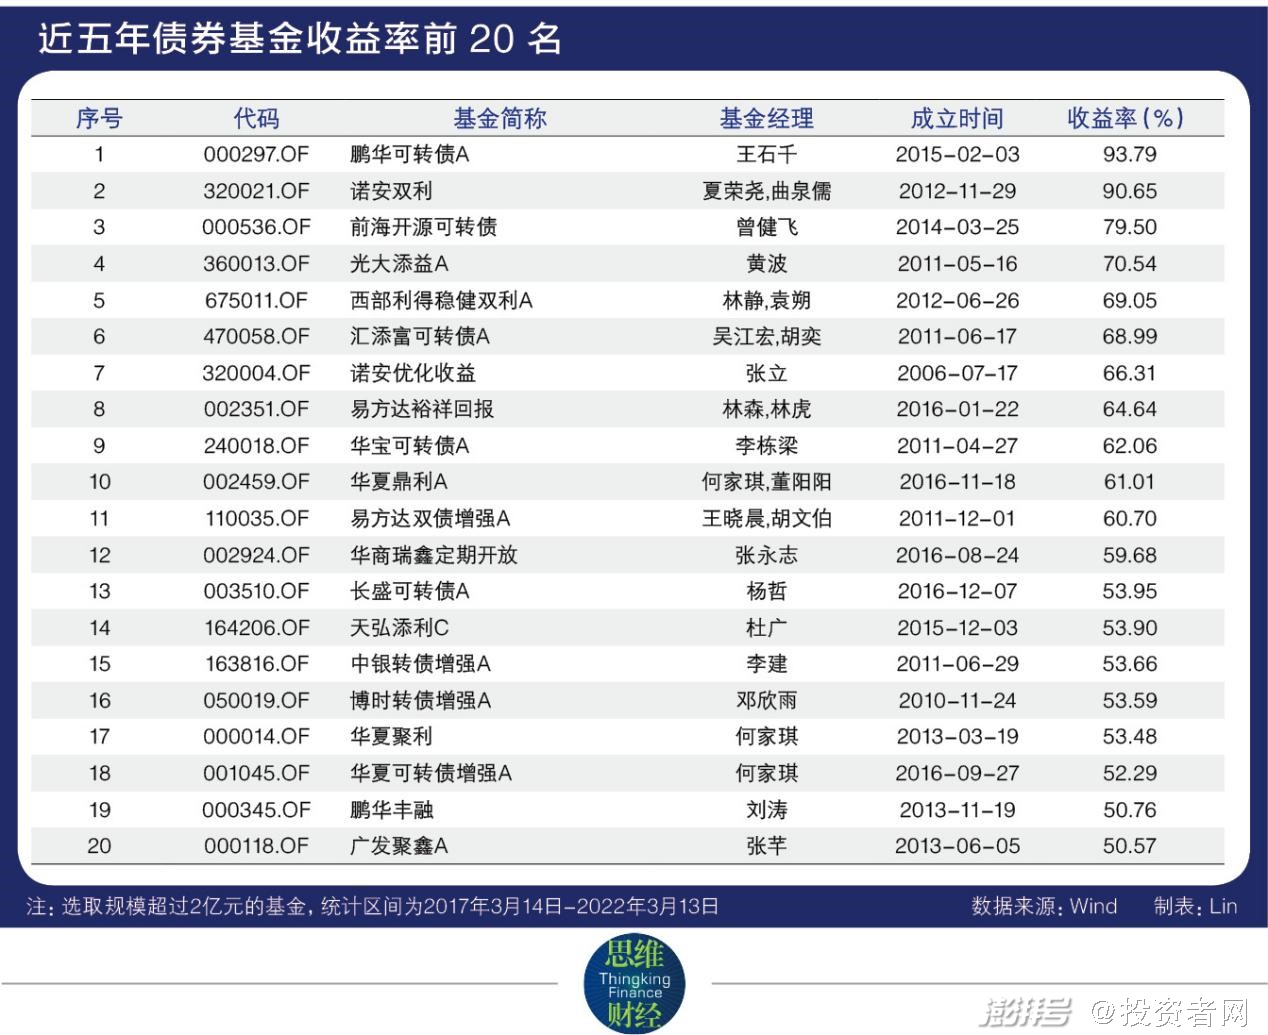Click the 思维财经 Thinking Finance logo

coord(634,983)
